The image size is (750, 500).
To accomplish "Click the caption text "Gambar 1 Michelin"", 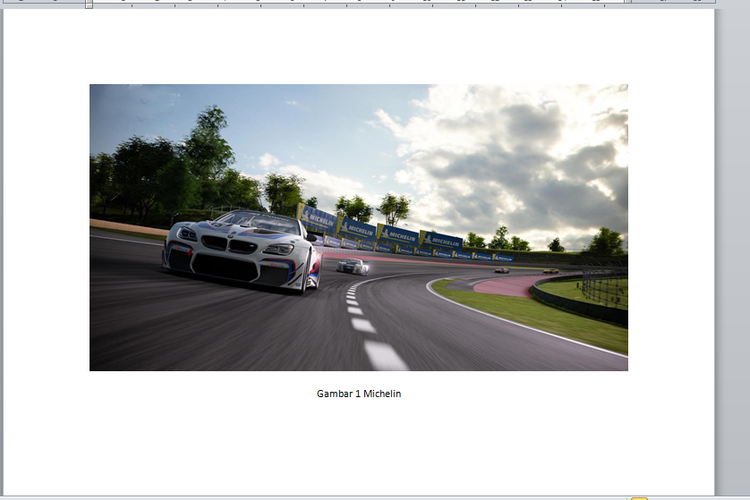I will (x=359, y=394).
